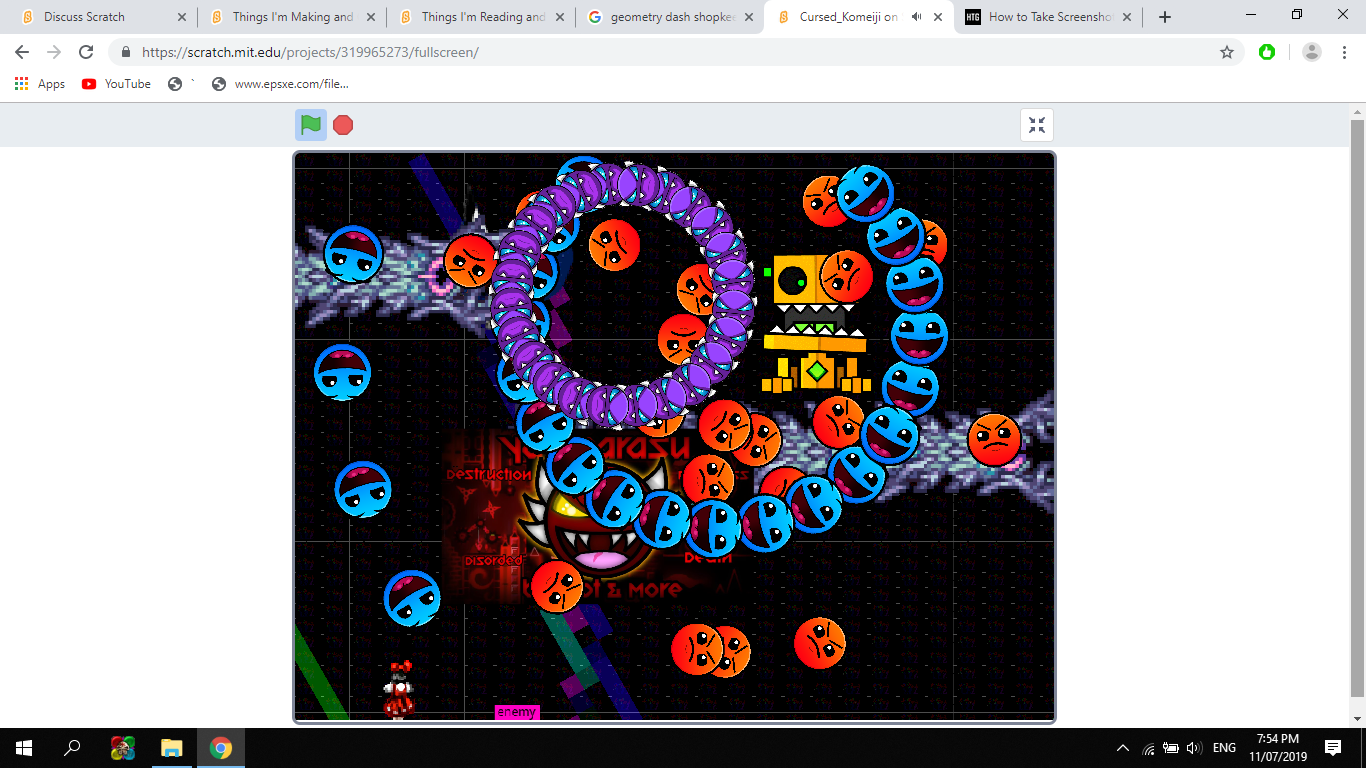
Task: Reload the Scratch project page
Action: 86,52
